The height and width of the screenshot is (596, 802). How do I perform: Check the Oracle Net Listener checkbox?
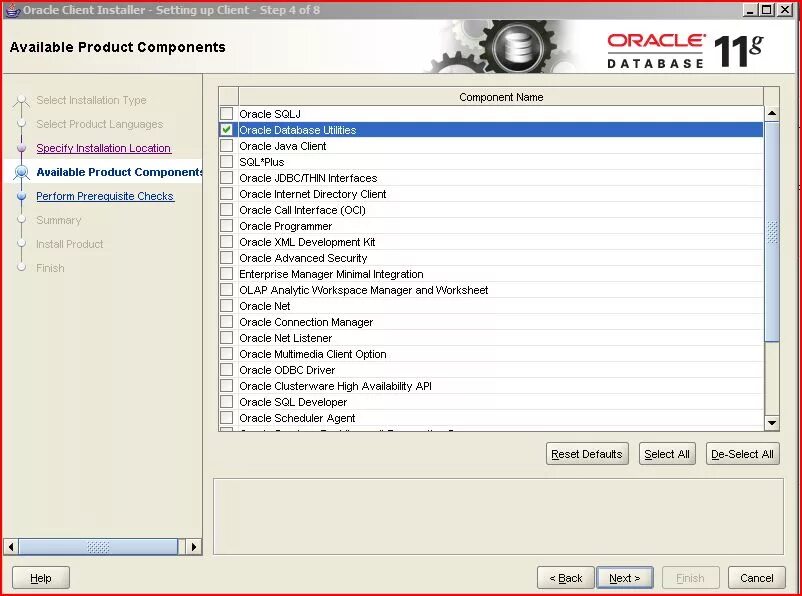point(227,338)
